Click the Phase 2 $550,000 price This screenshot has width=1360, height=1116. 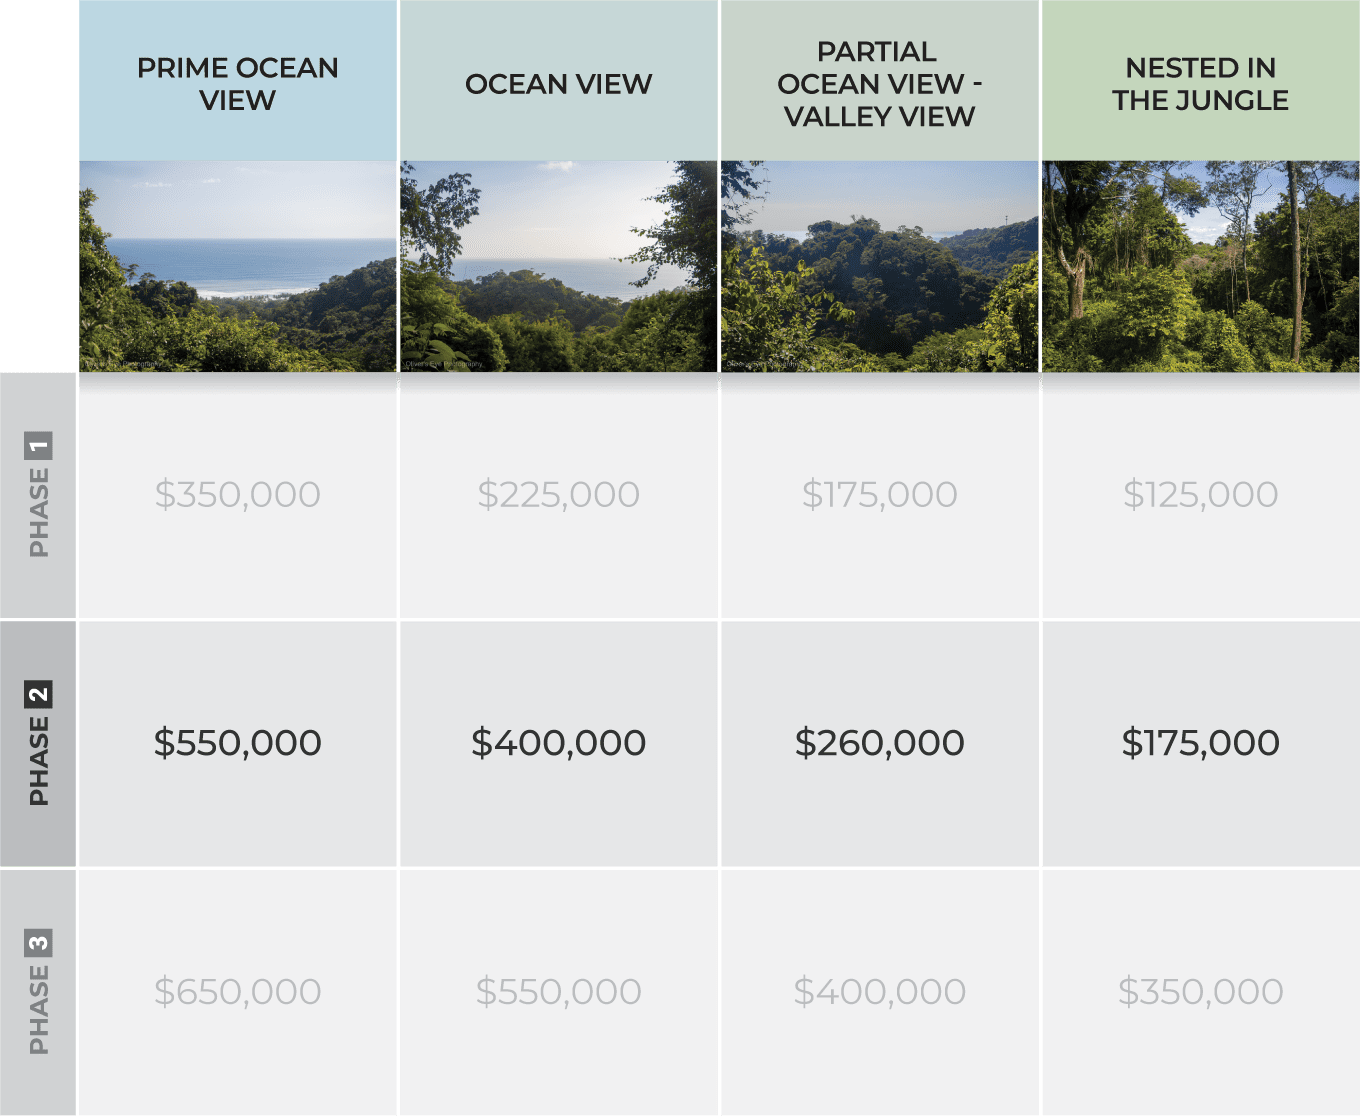(x=238, y=743)
